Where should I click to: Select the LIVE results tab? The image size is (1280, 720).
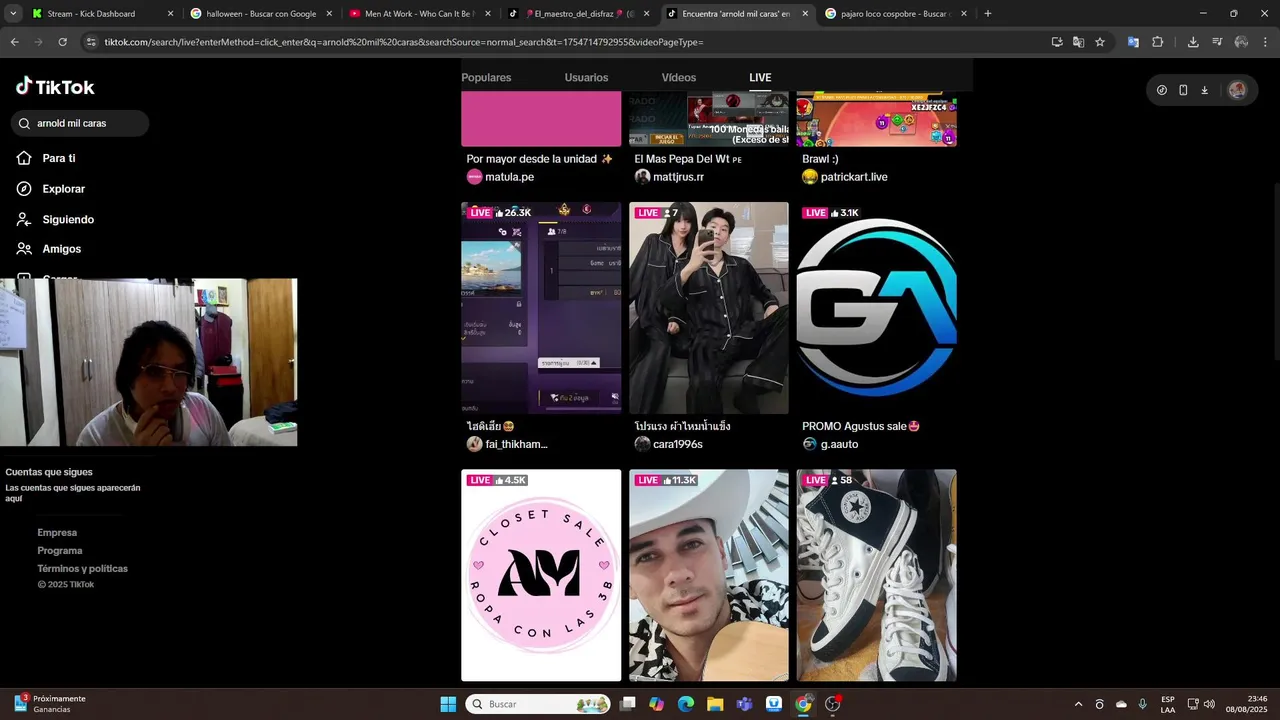760,77
